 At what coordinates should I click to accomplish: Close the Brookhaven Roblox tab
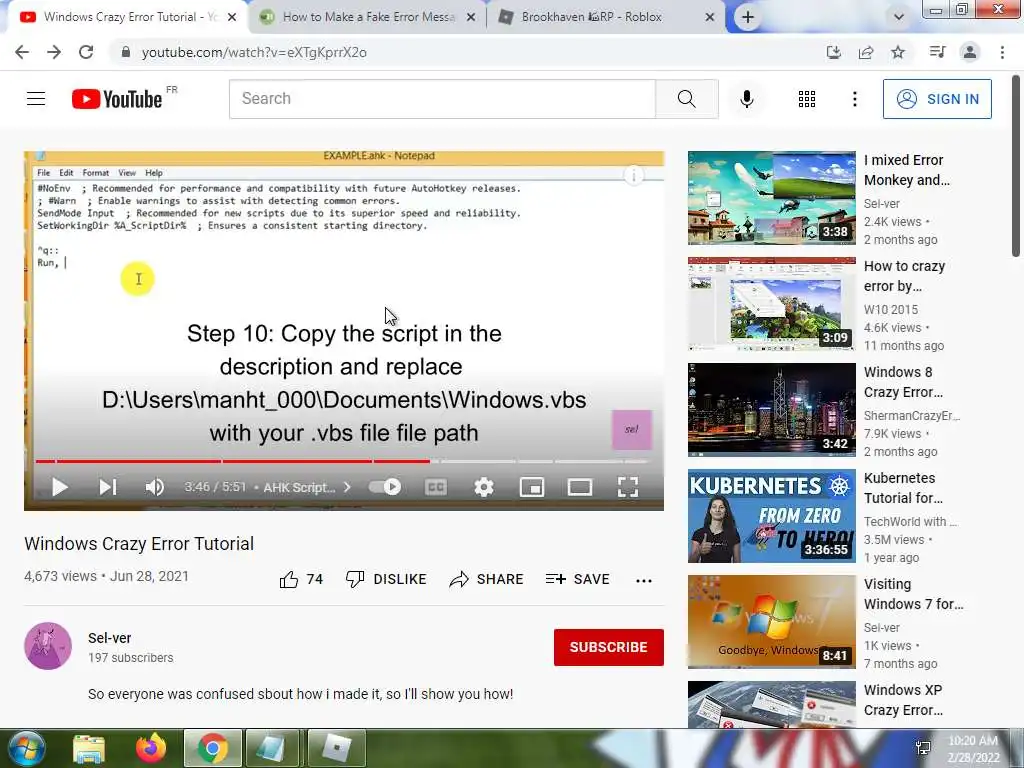tap(710, 17)
